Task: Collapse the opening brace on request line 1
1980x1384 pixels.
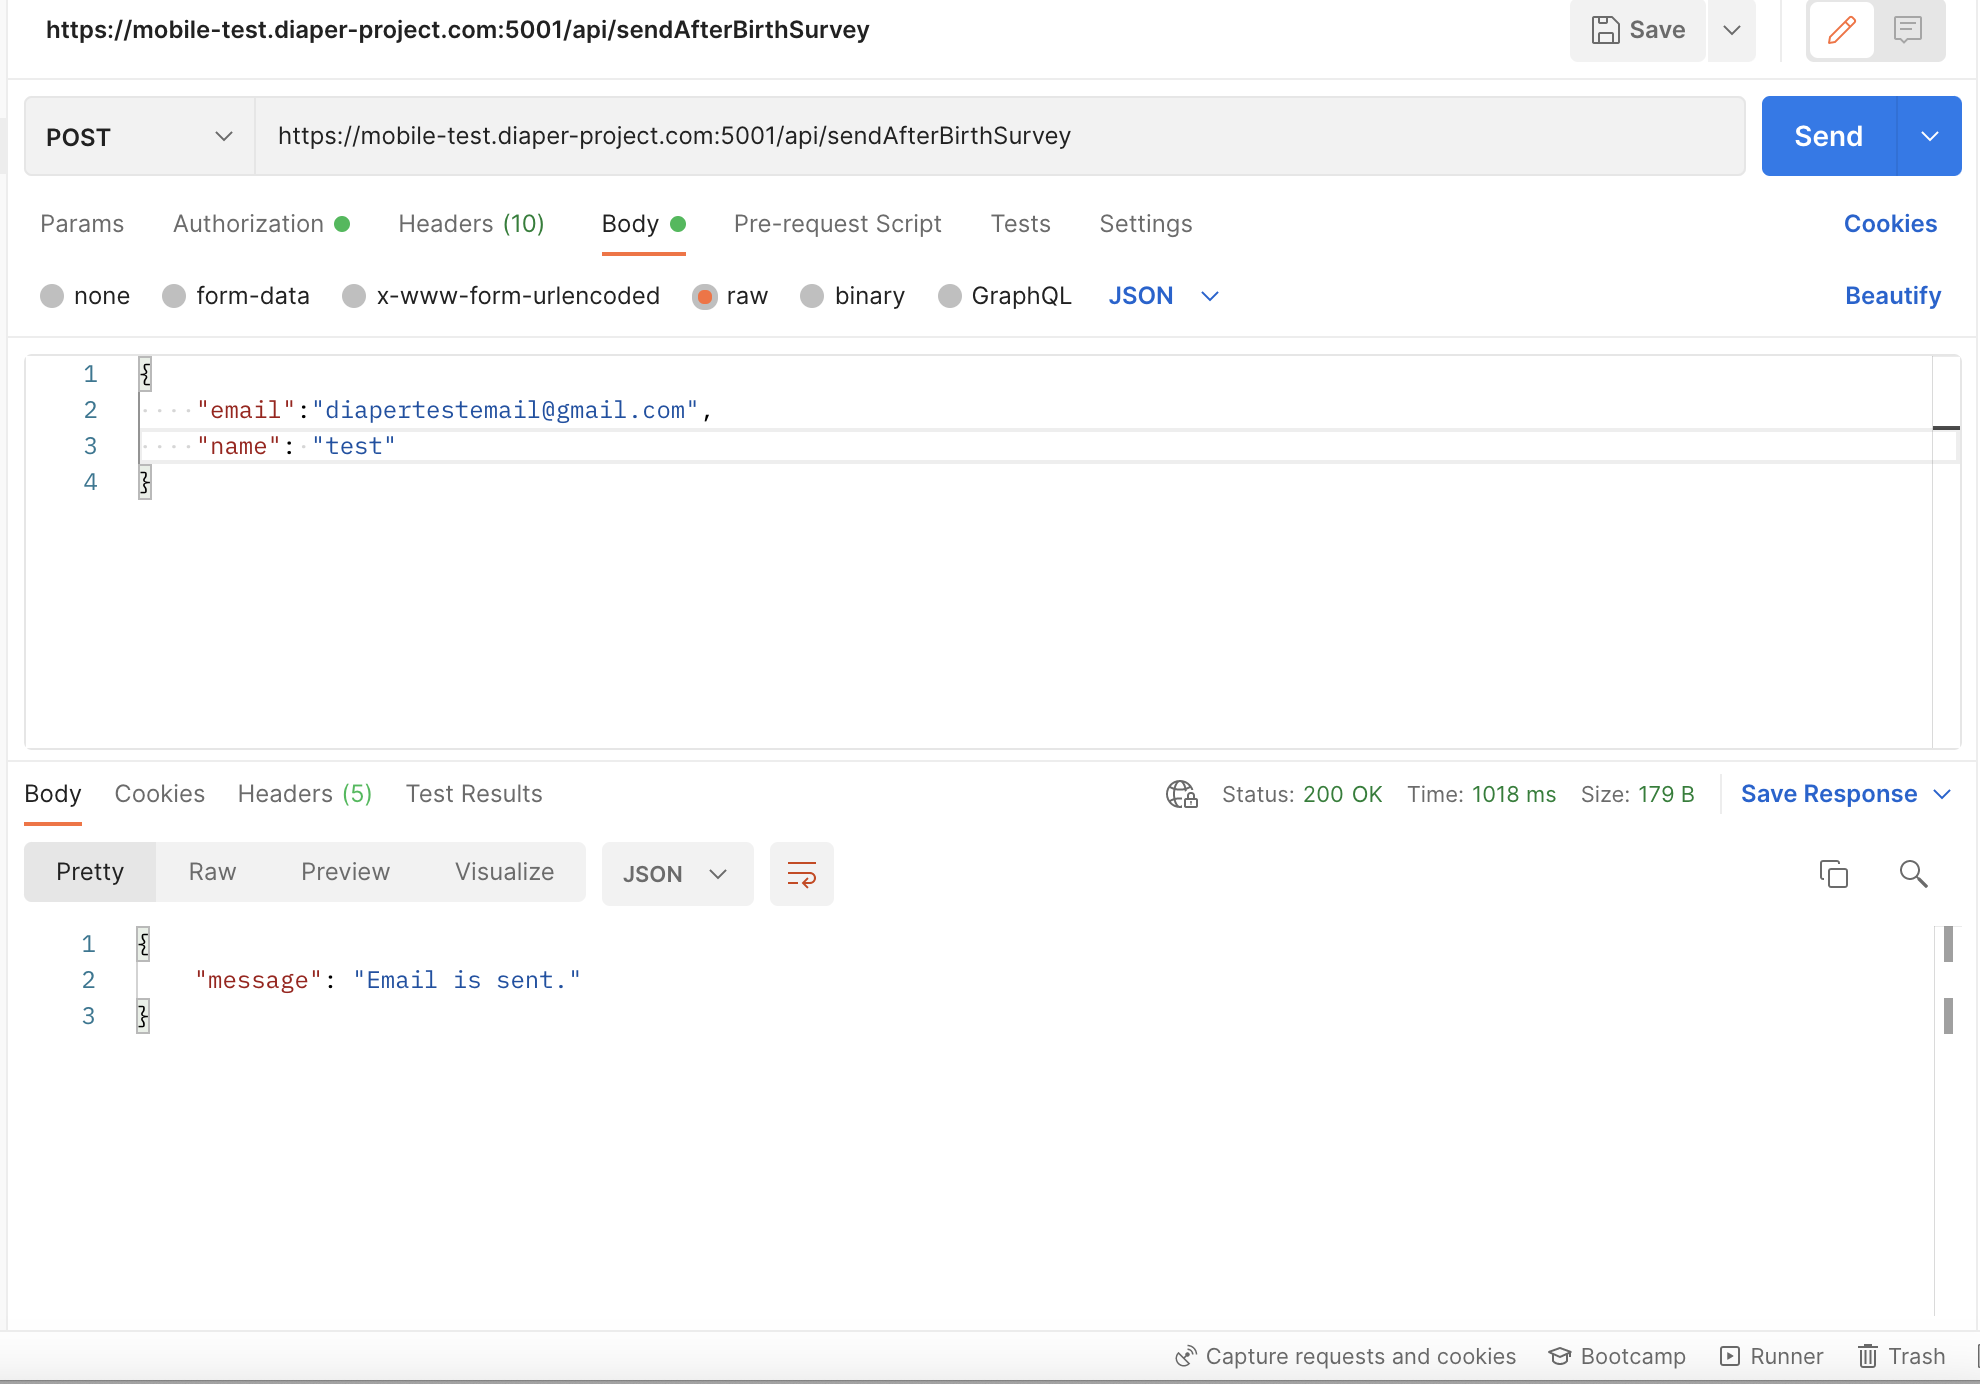Action: (145, 374)
